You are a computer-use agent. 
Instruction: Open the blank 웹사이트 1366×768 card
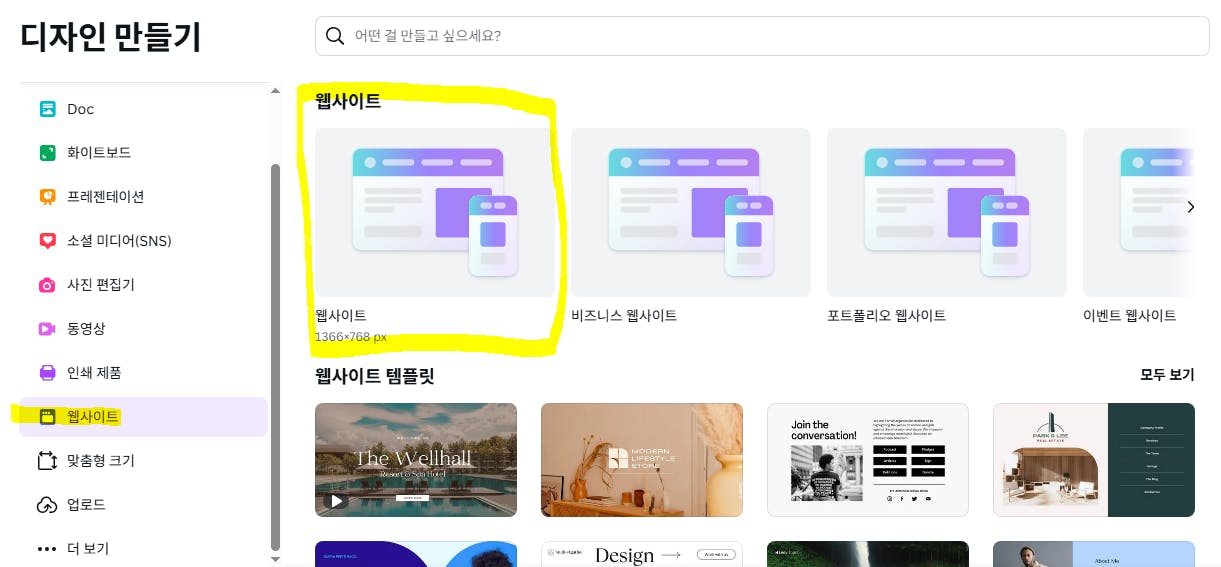click(x=435, y=212)
